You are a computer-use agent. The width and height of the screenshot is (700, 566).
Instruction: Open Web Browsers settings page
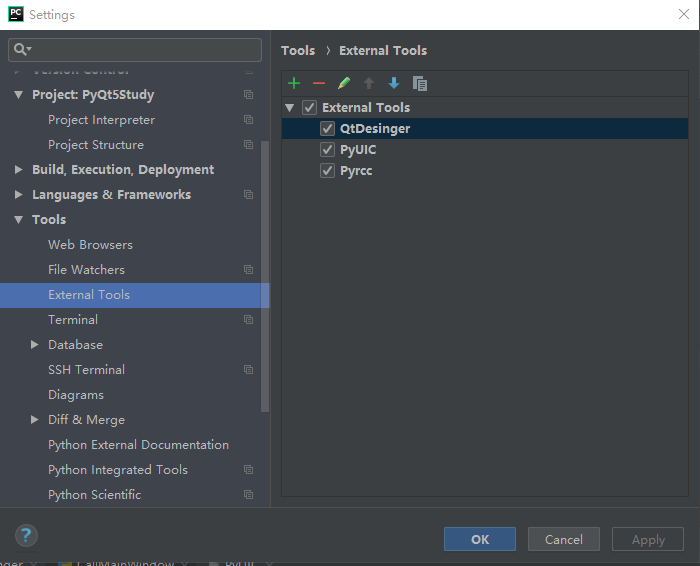(90, 245)
